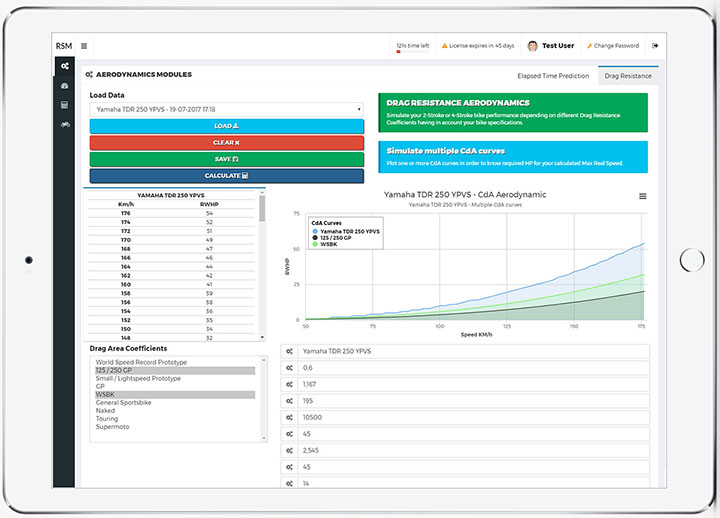Click the green Drag Resistance Aerodynamics banner
Viewport: 720px width, 518px height.
click(x=513, y=113)
